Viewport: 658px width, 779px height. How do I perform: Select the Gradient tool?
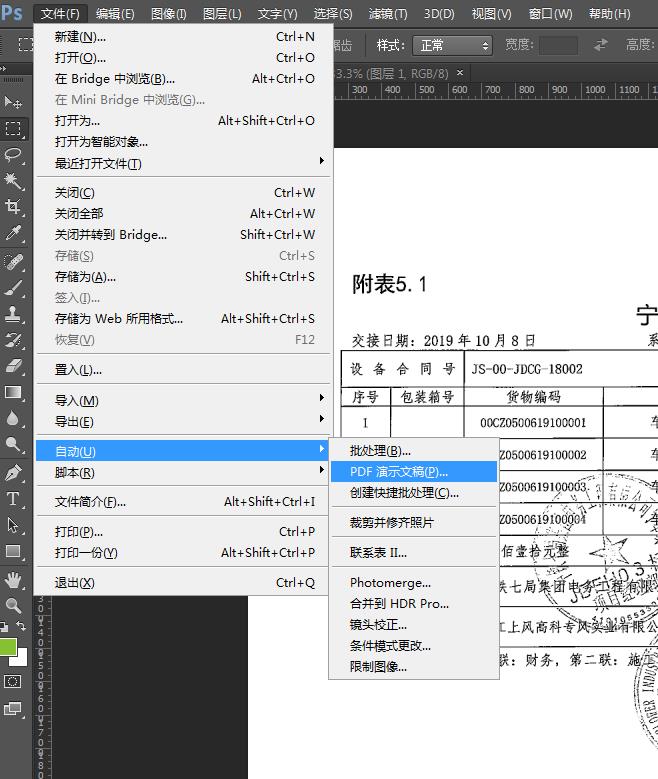tap(12, 392)
